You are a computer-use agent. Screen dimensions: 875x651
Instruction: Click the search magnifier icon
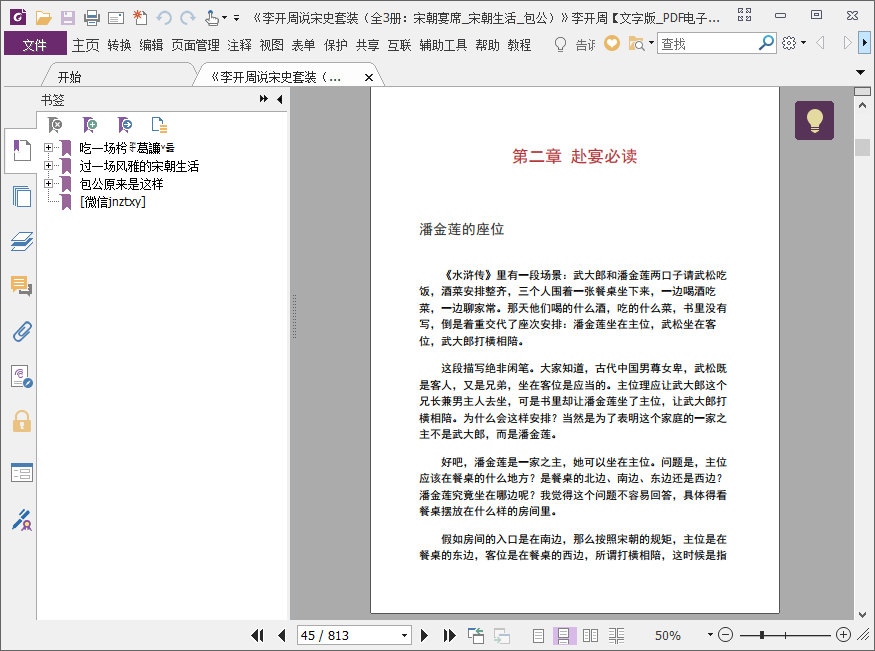[x=766, y=43]
